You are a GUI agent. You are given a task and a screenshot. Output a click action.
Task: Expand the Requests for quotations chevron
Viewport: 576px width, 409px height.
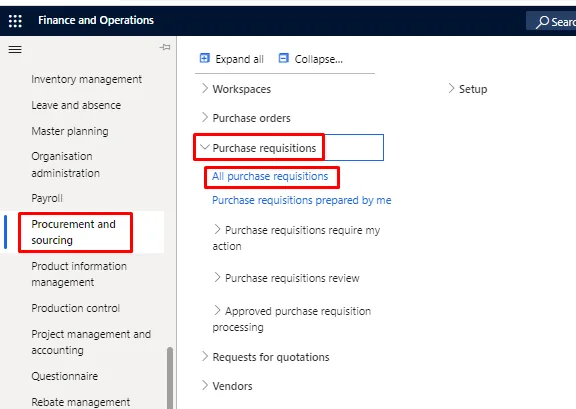205,356
